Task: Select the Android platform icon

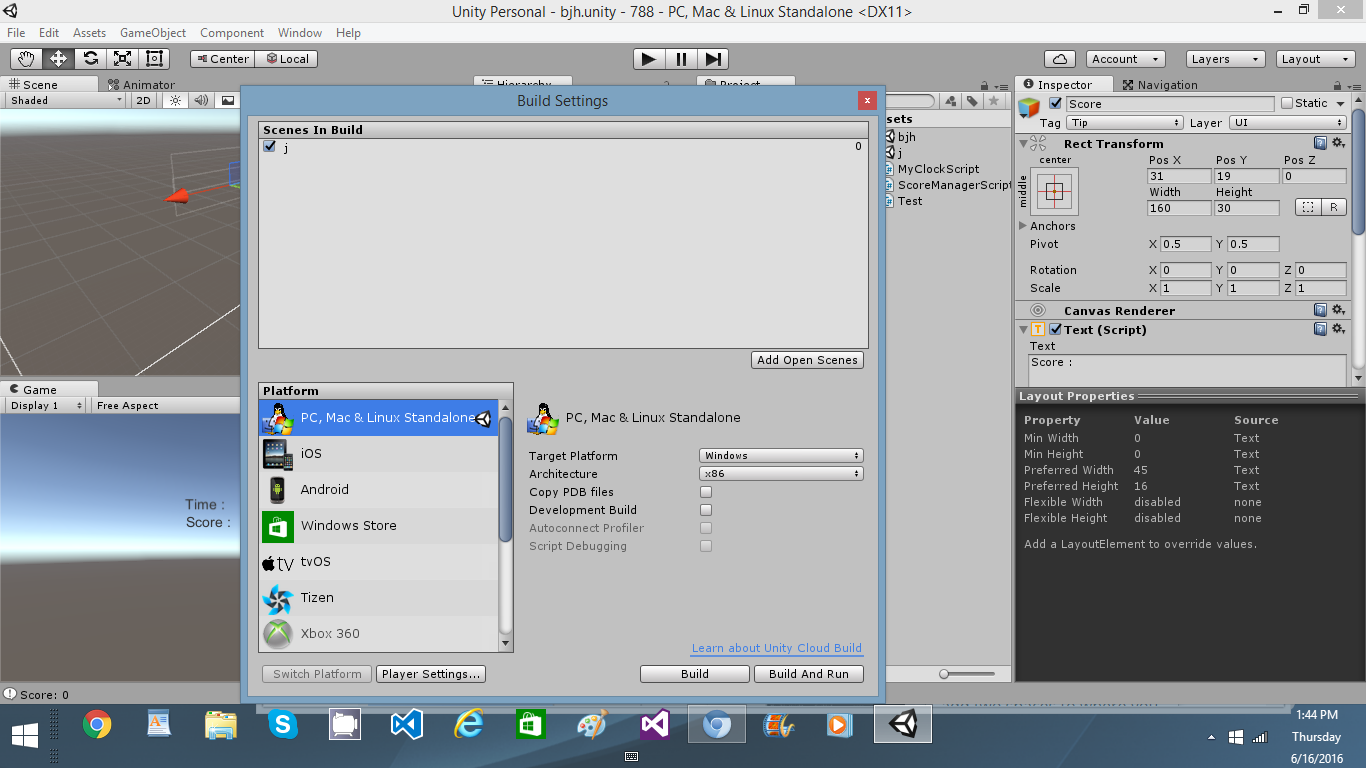Action: (x=277, y=490)
